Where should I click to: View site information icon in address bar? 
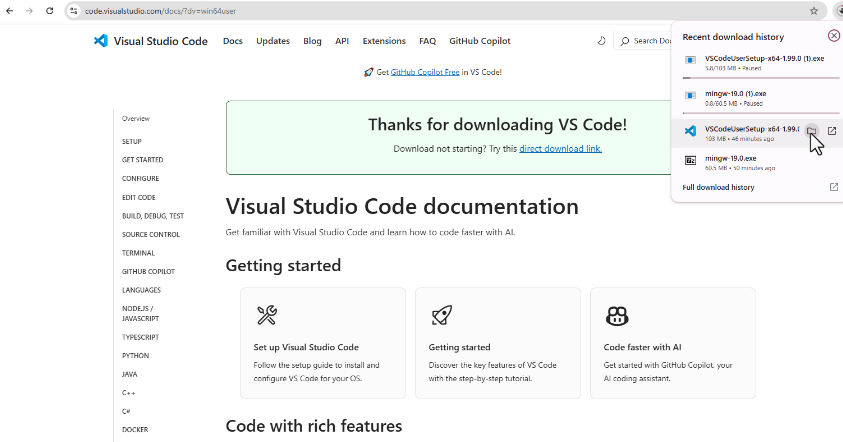[x=74, y=11]
